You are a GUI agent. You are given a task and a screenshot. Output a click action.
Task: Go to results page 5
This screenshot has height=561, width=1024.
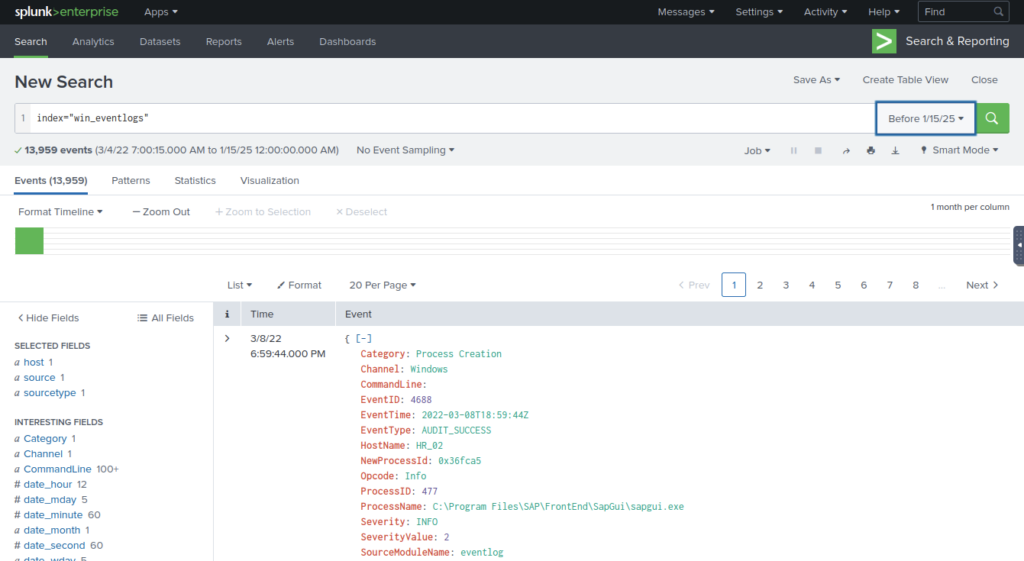click(837, 285)
